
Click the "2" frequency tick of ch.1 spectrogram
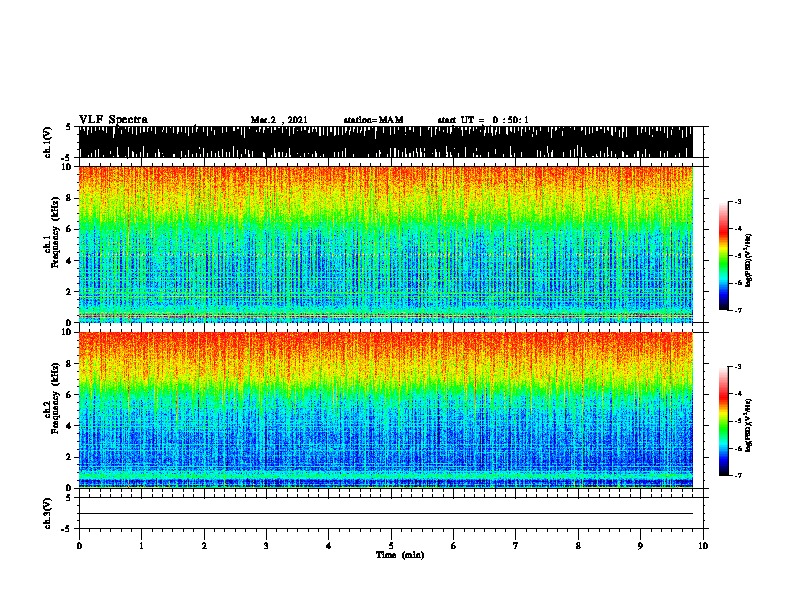(70, 292)
